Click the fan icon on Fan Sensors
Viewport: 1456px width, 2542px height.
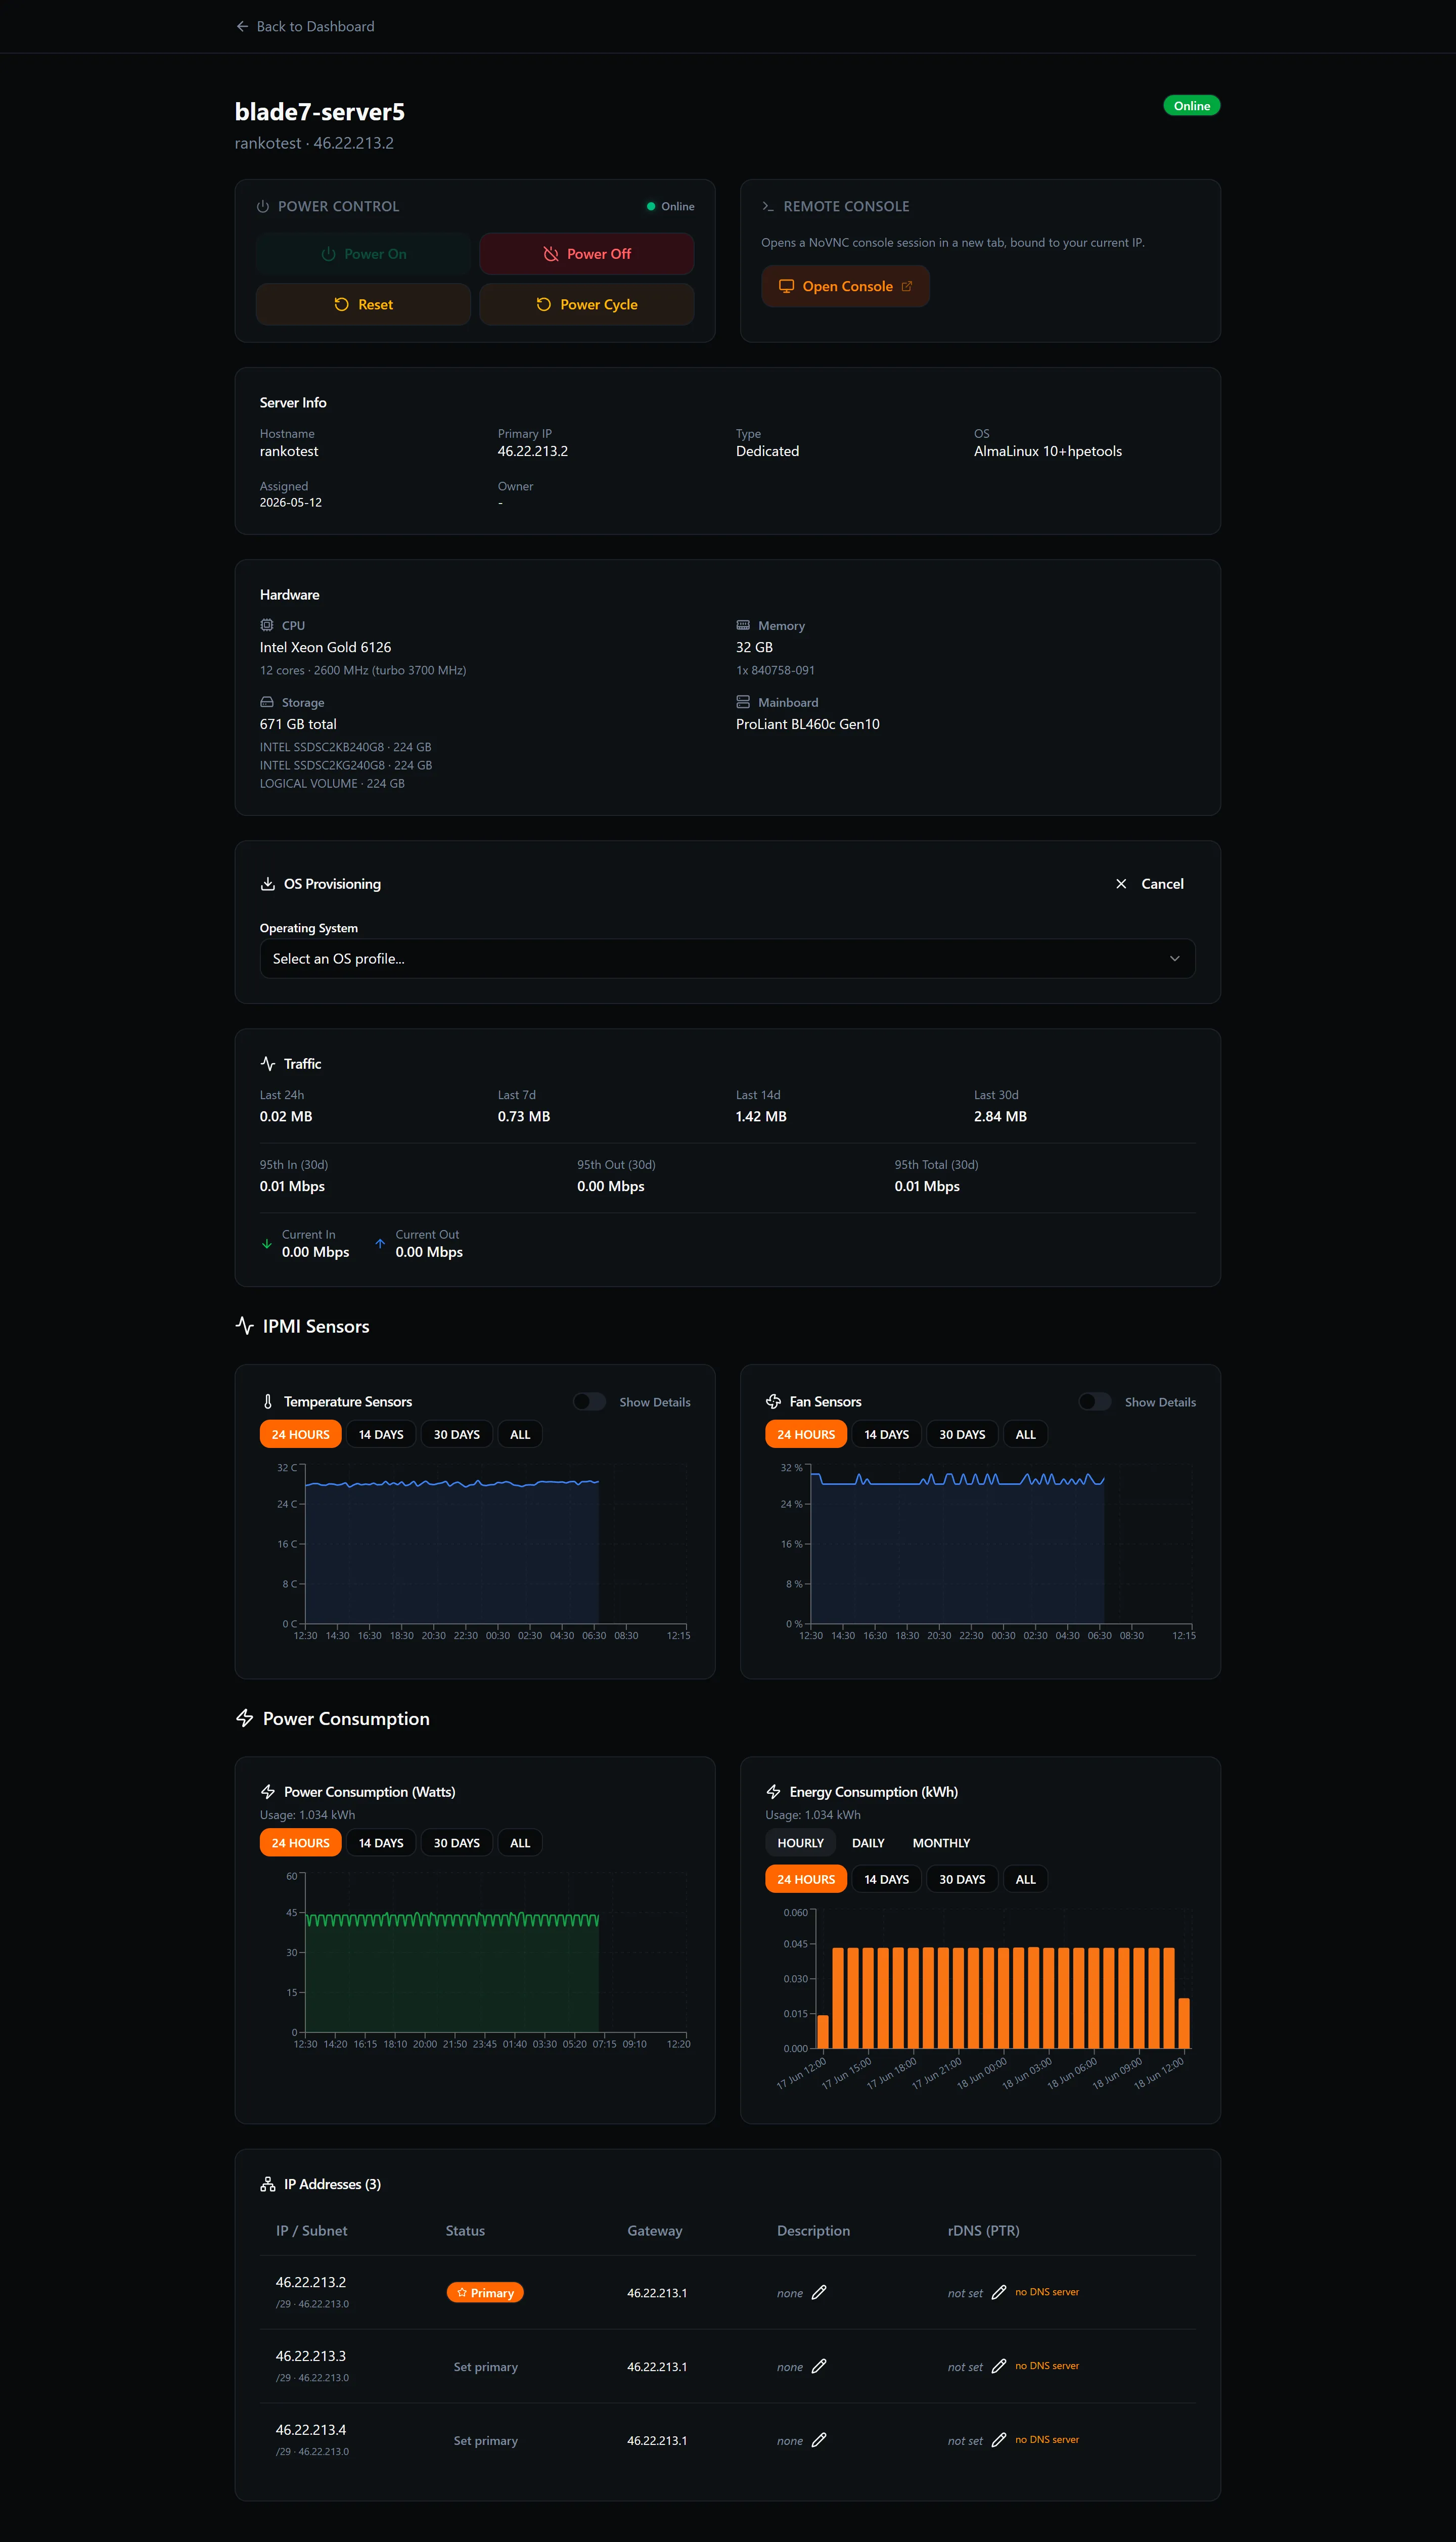(773, 1402)
